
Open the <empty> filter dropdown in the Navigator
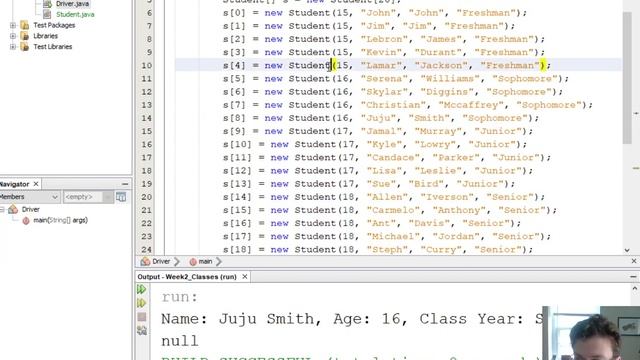pos(88,197)
